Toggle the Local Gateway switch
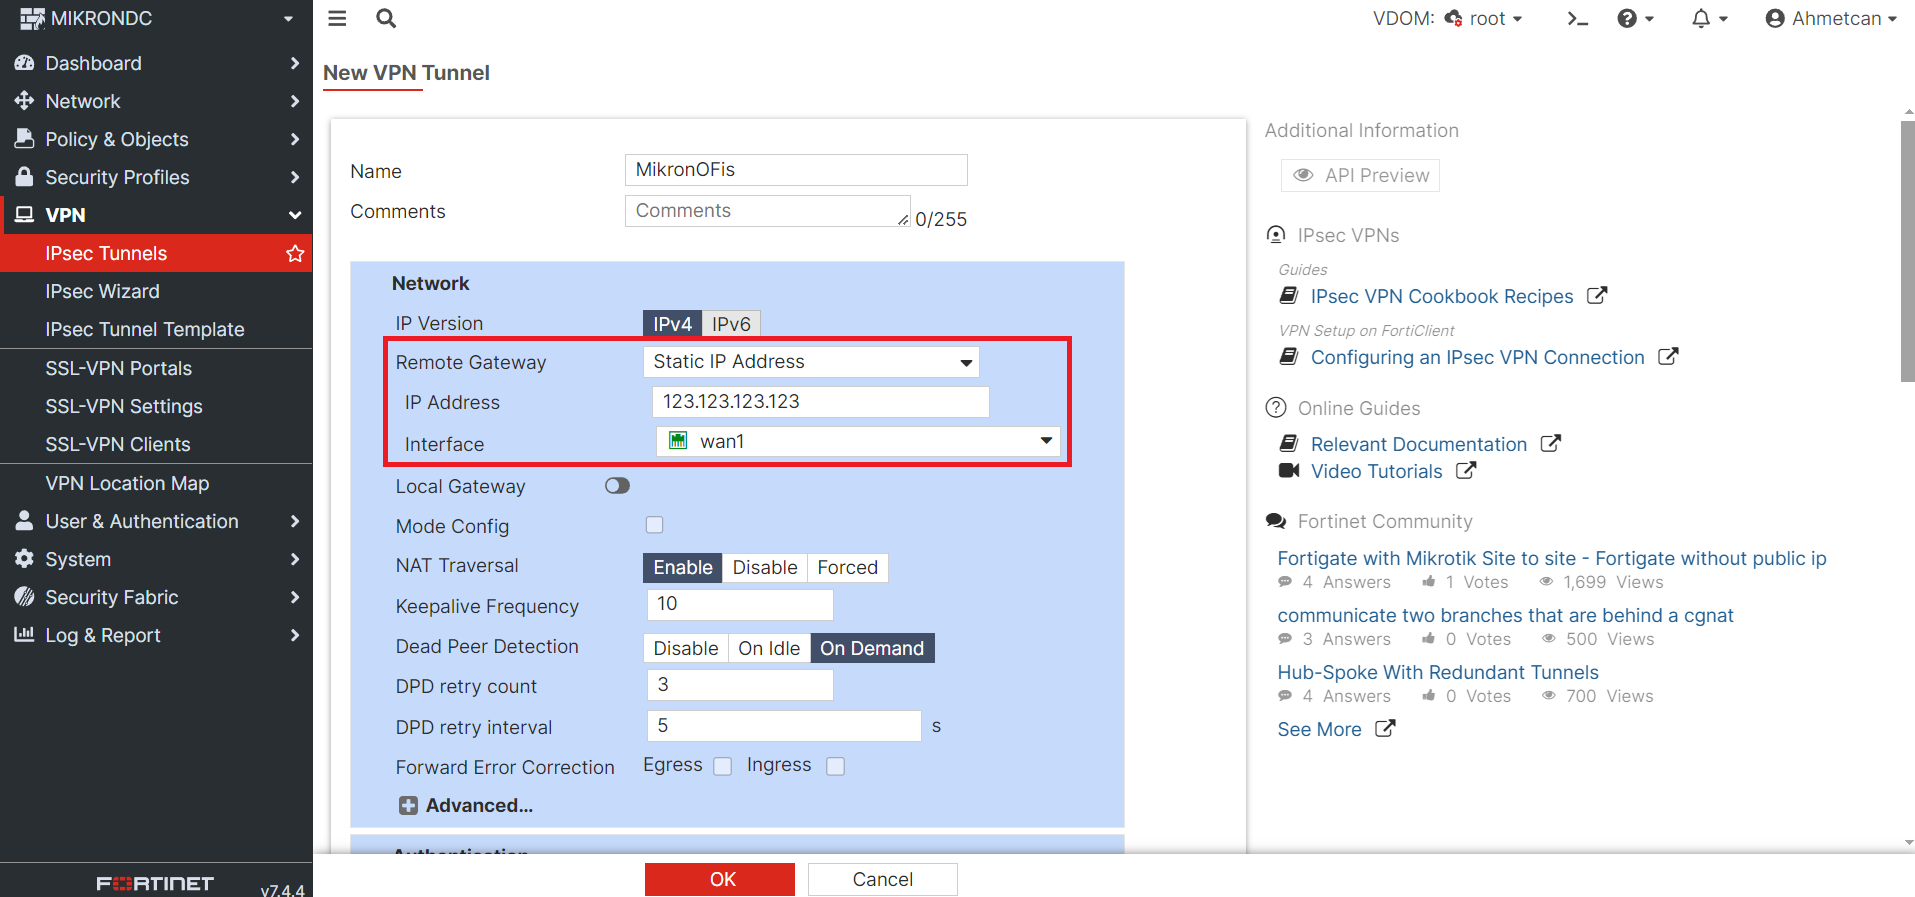The width and height of the screenshot is (1915, 897). (617, 486)
